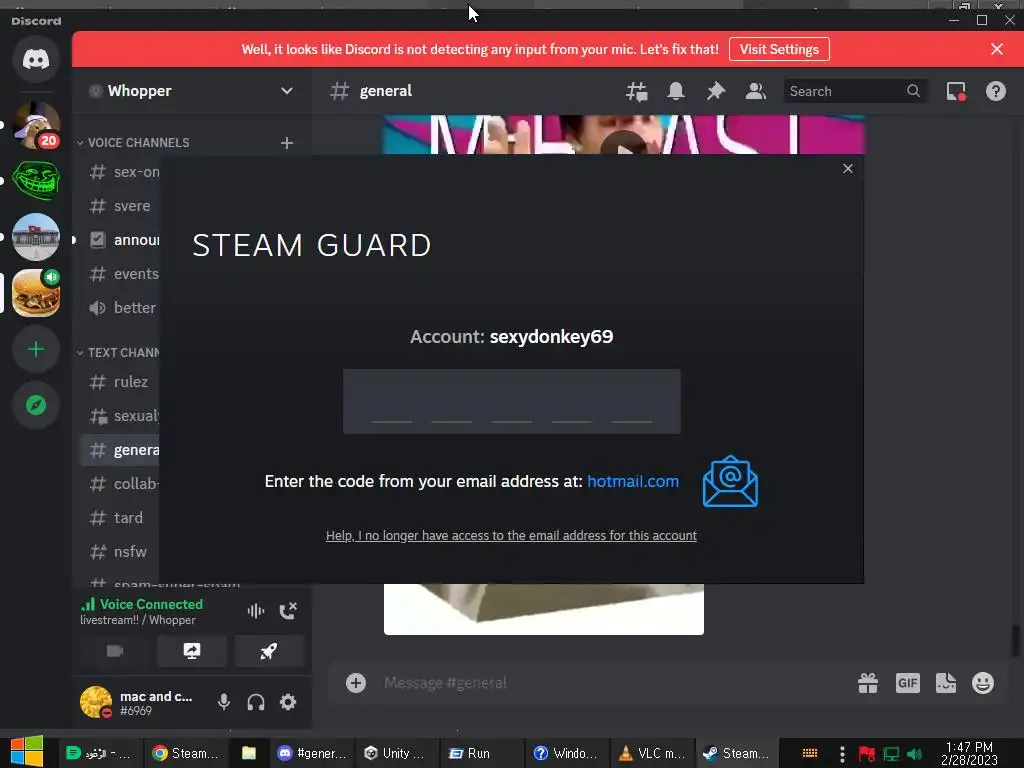Click the volume speaker tray icon
The width and height of the screenshot is (1024, 768).
click(914, 754)
